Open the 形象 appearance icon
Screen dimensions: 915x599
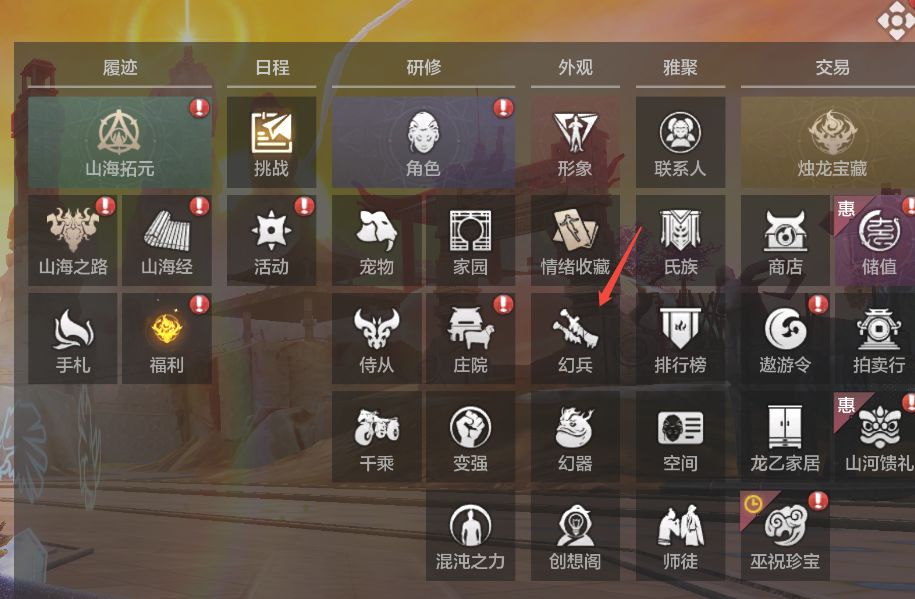pyautogui.click(x=575, y=142)
